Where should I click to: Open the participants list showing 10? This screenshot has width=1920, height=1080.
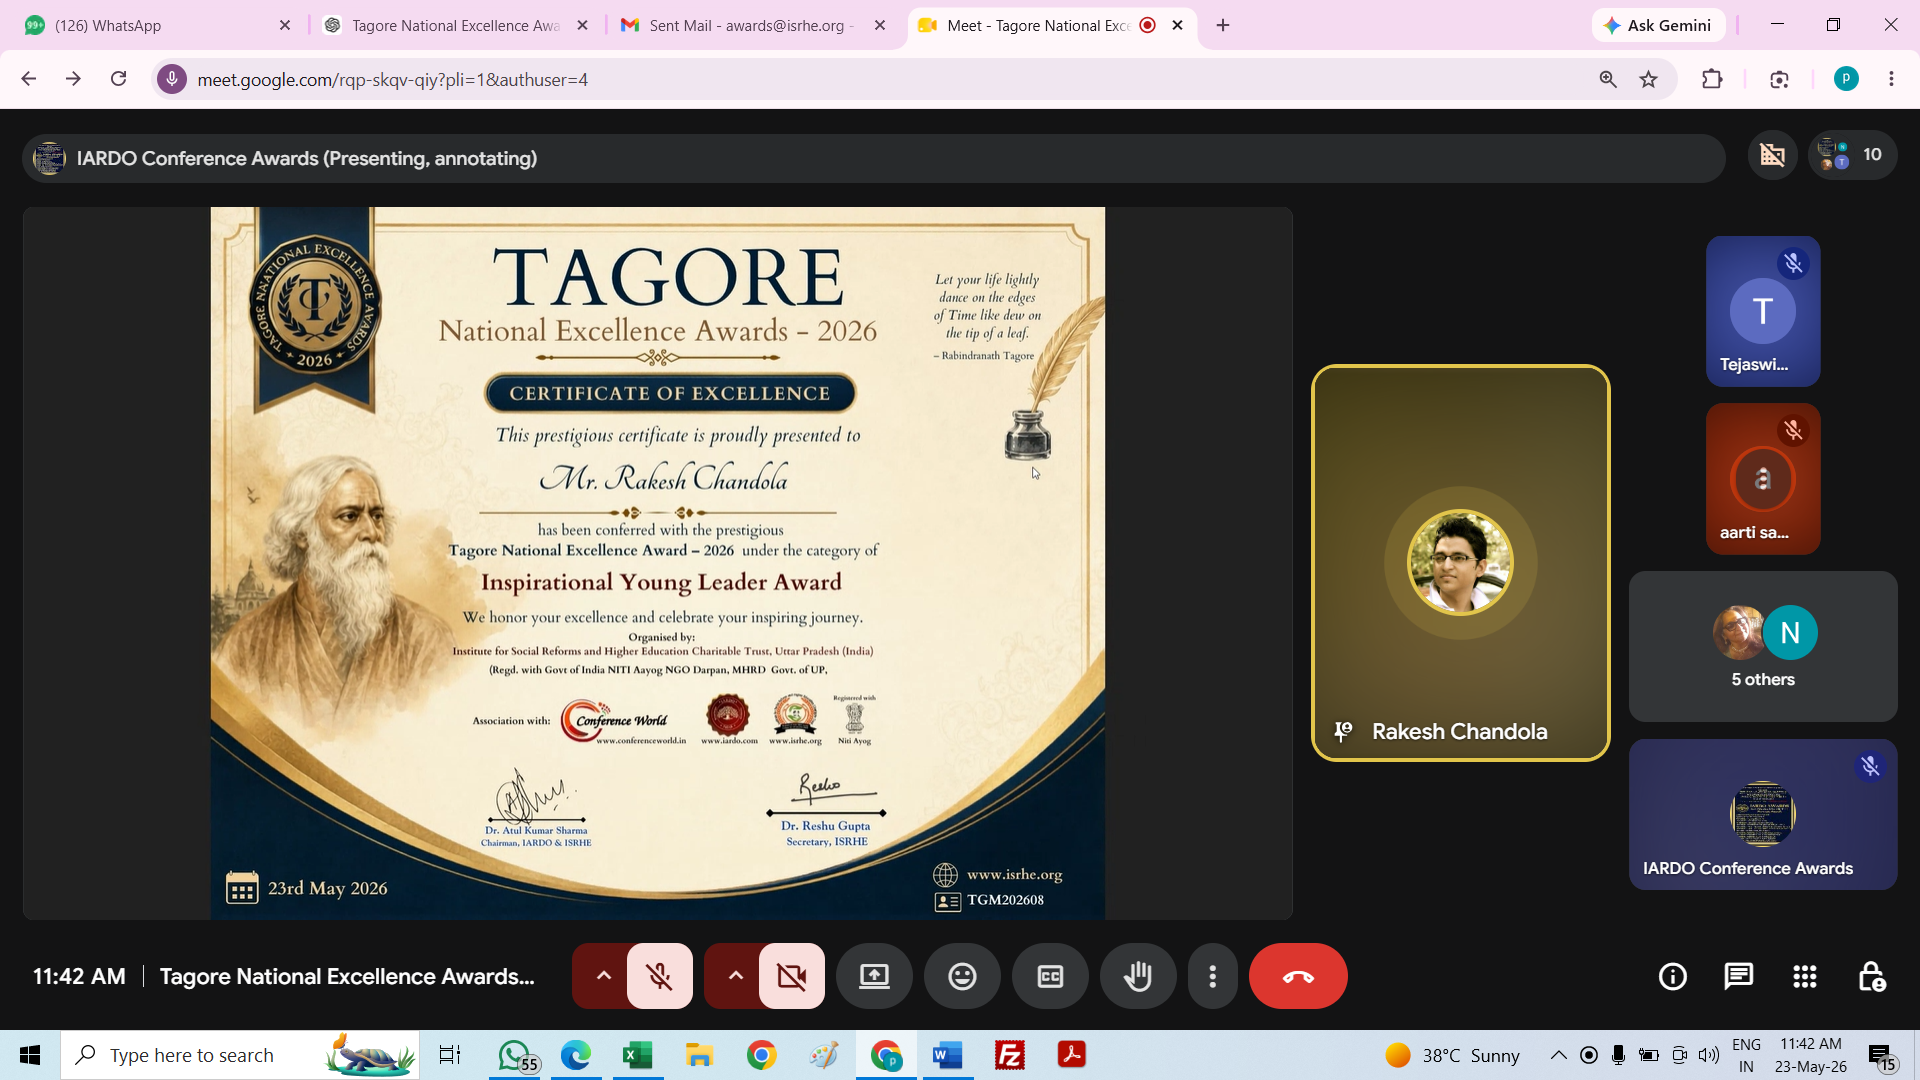pyautogui.click(x=1852, y=155)
